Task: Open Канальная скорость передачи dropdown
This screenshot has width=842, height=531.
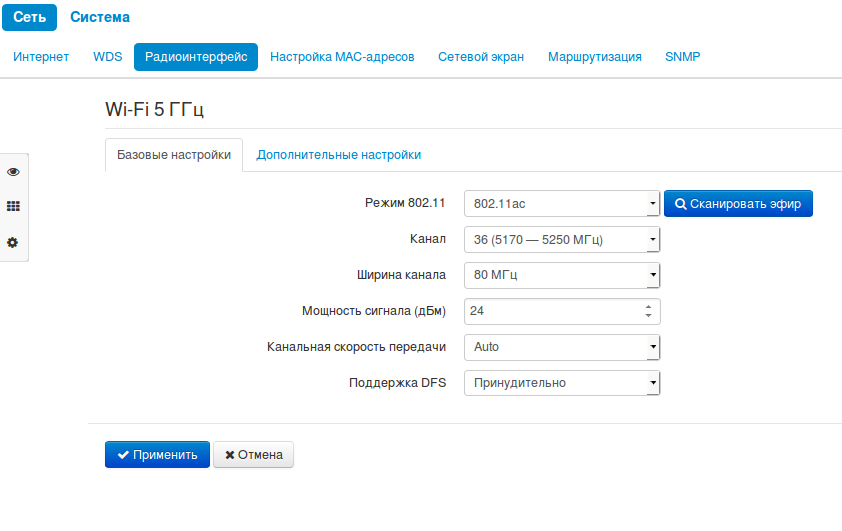Action: click(561, 347)
